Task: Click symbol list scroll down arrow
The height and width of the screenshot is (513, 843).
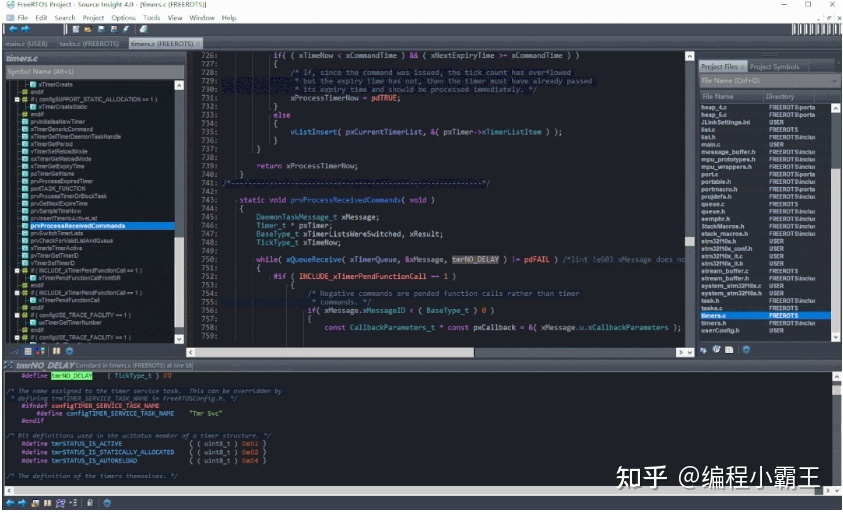Action: pyautogui.click(x=179, y=339)
